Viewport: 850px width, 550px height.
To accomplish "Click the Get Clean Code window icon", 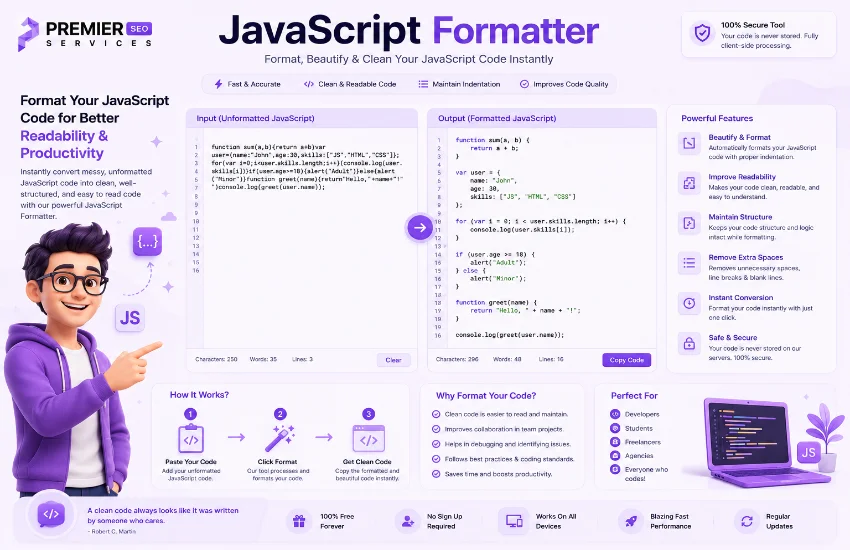I will click(369, 438).
